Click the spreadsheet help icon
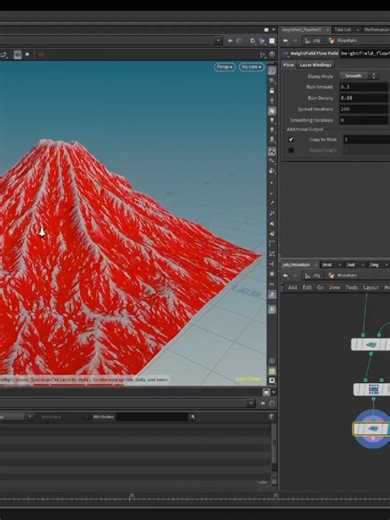 [x=271, y=416]
